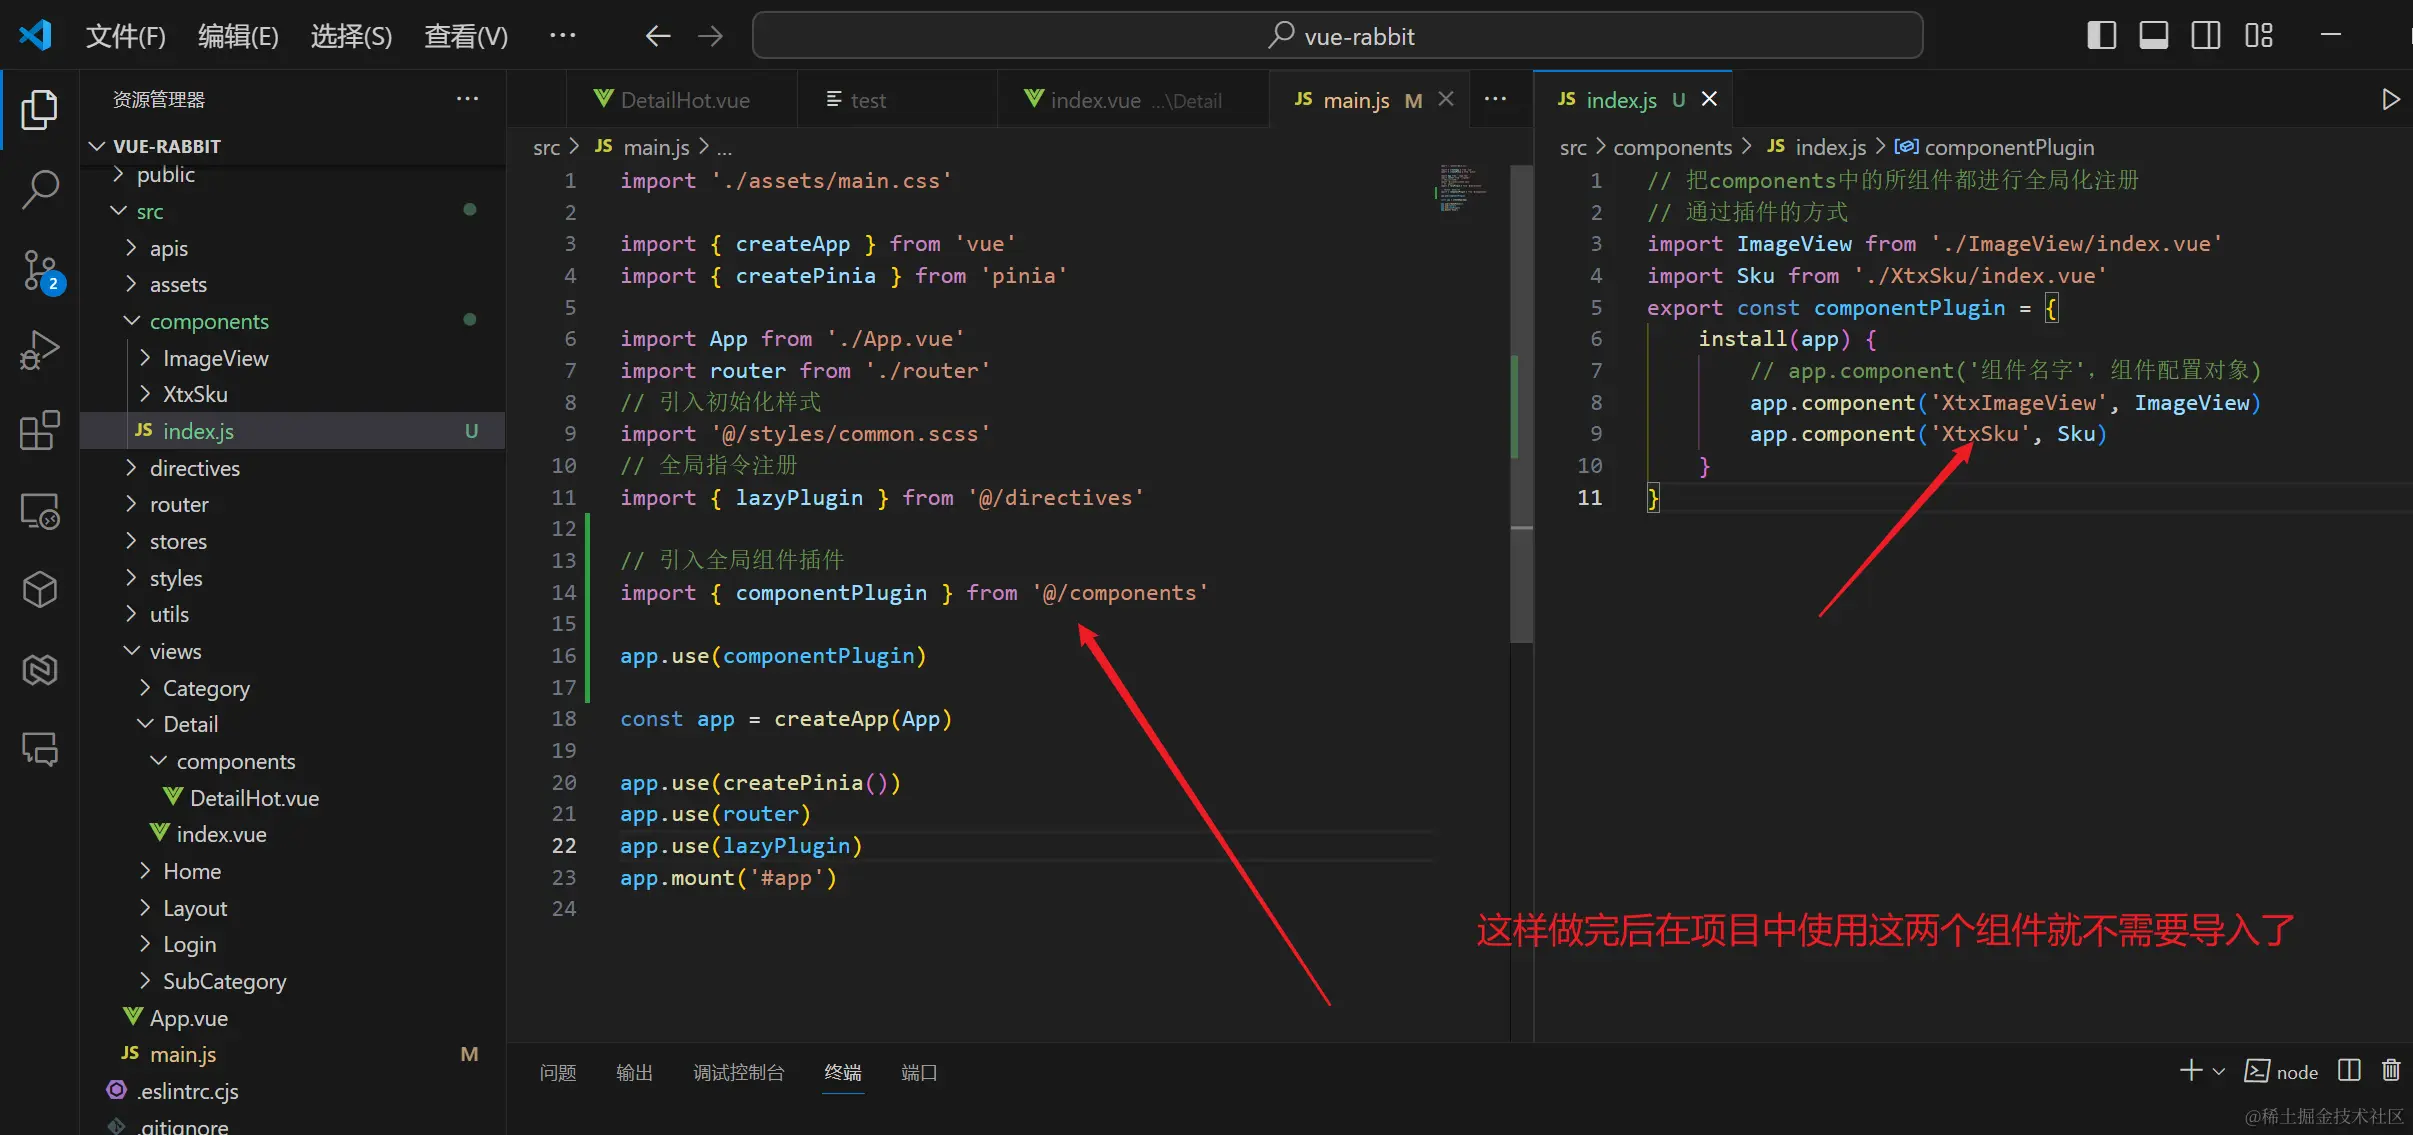Click the vue-rabbit search command box

[x=1337, y=36]
